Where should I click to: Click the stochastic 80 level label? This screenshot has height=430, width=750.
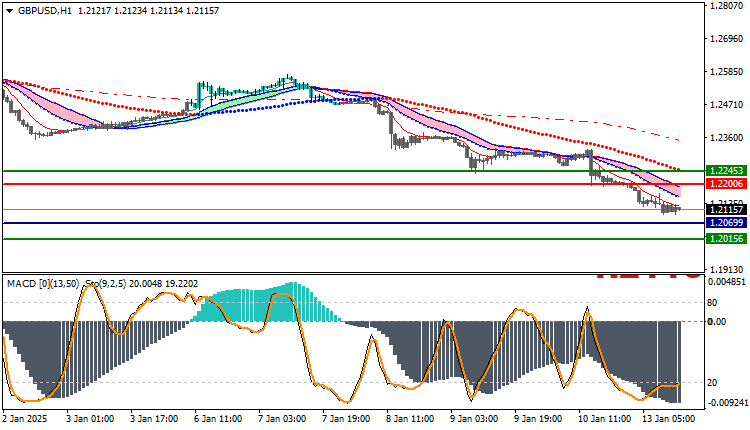pos(712,303)
